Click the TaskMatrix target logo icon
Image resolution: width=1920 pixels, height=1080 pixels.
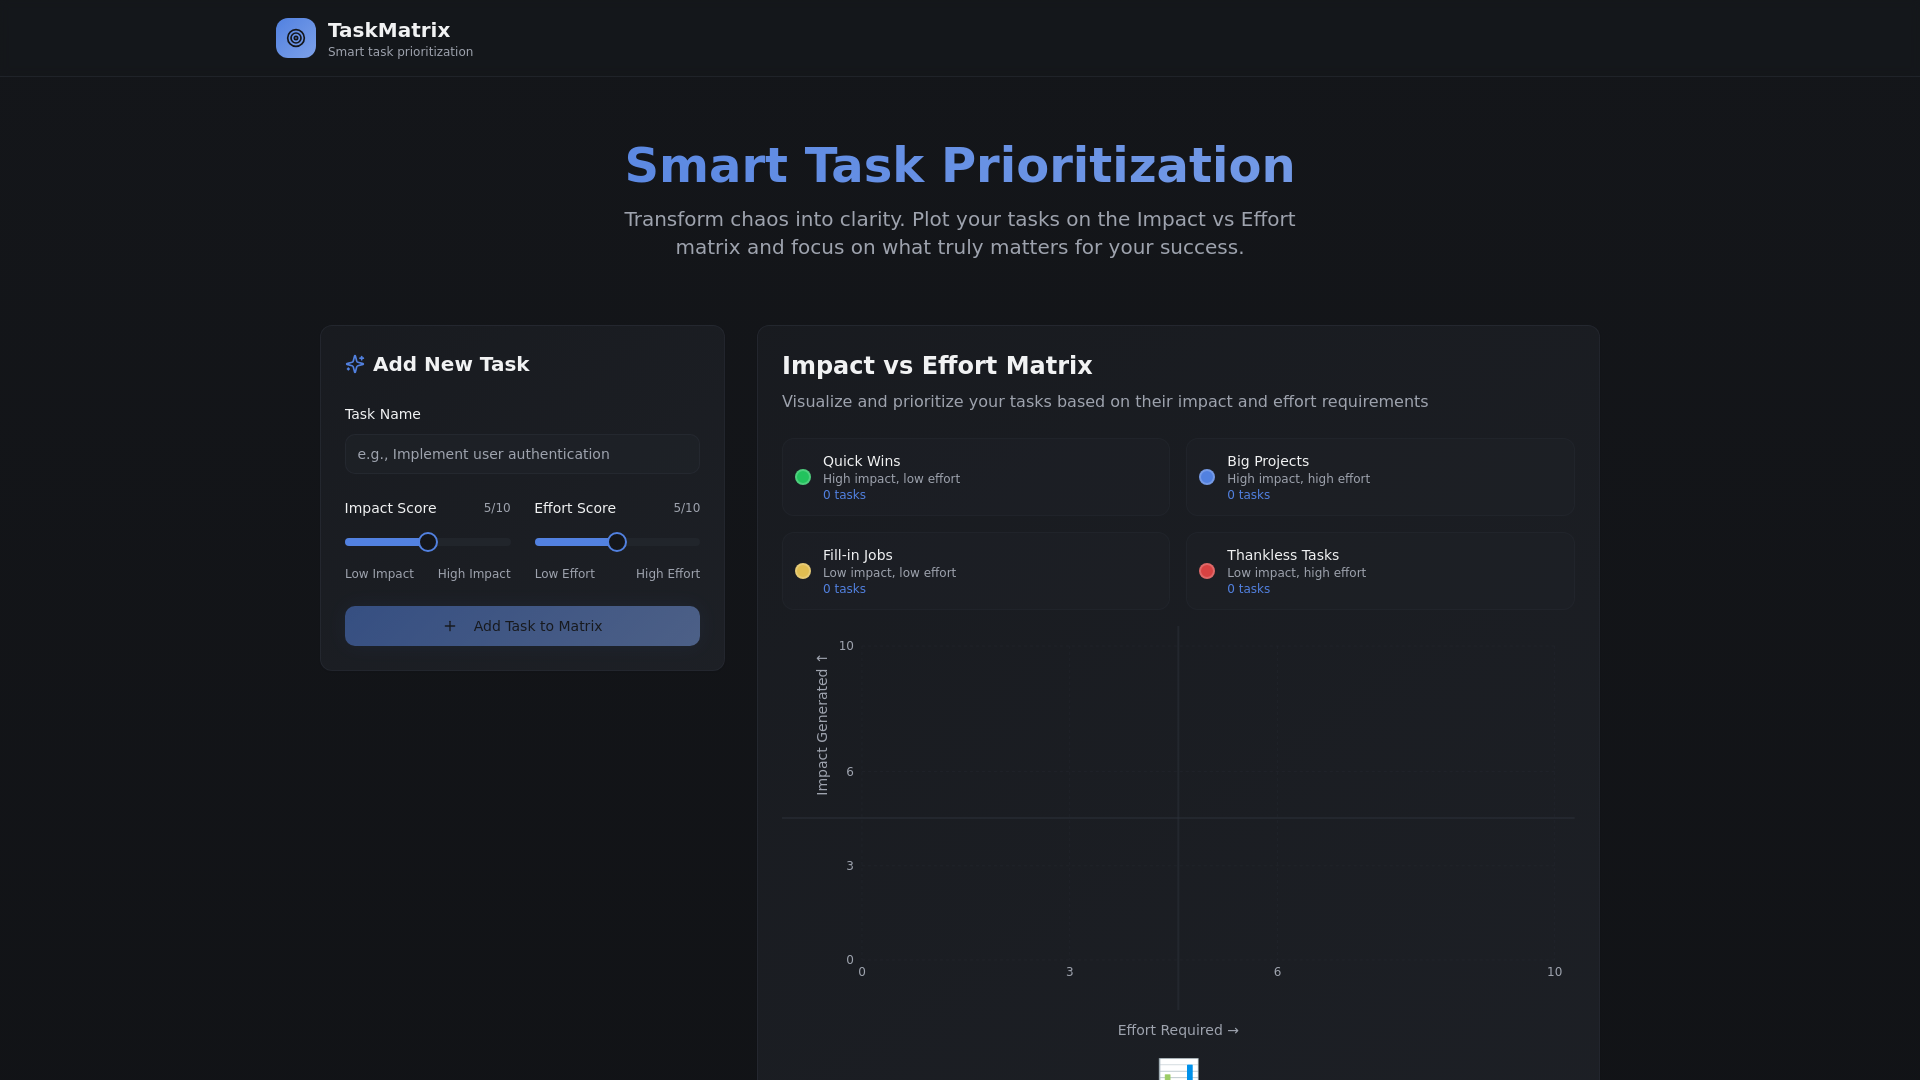coord(295,38)
